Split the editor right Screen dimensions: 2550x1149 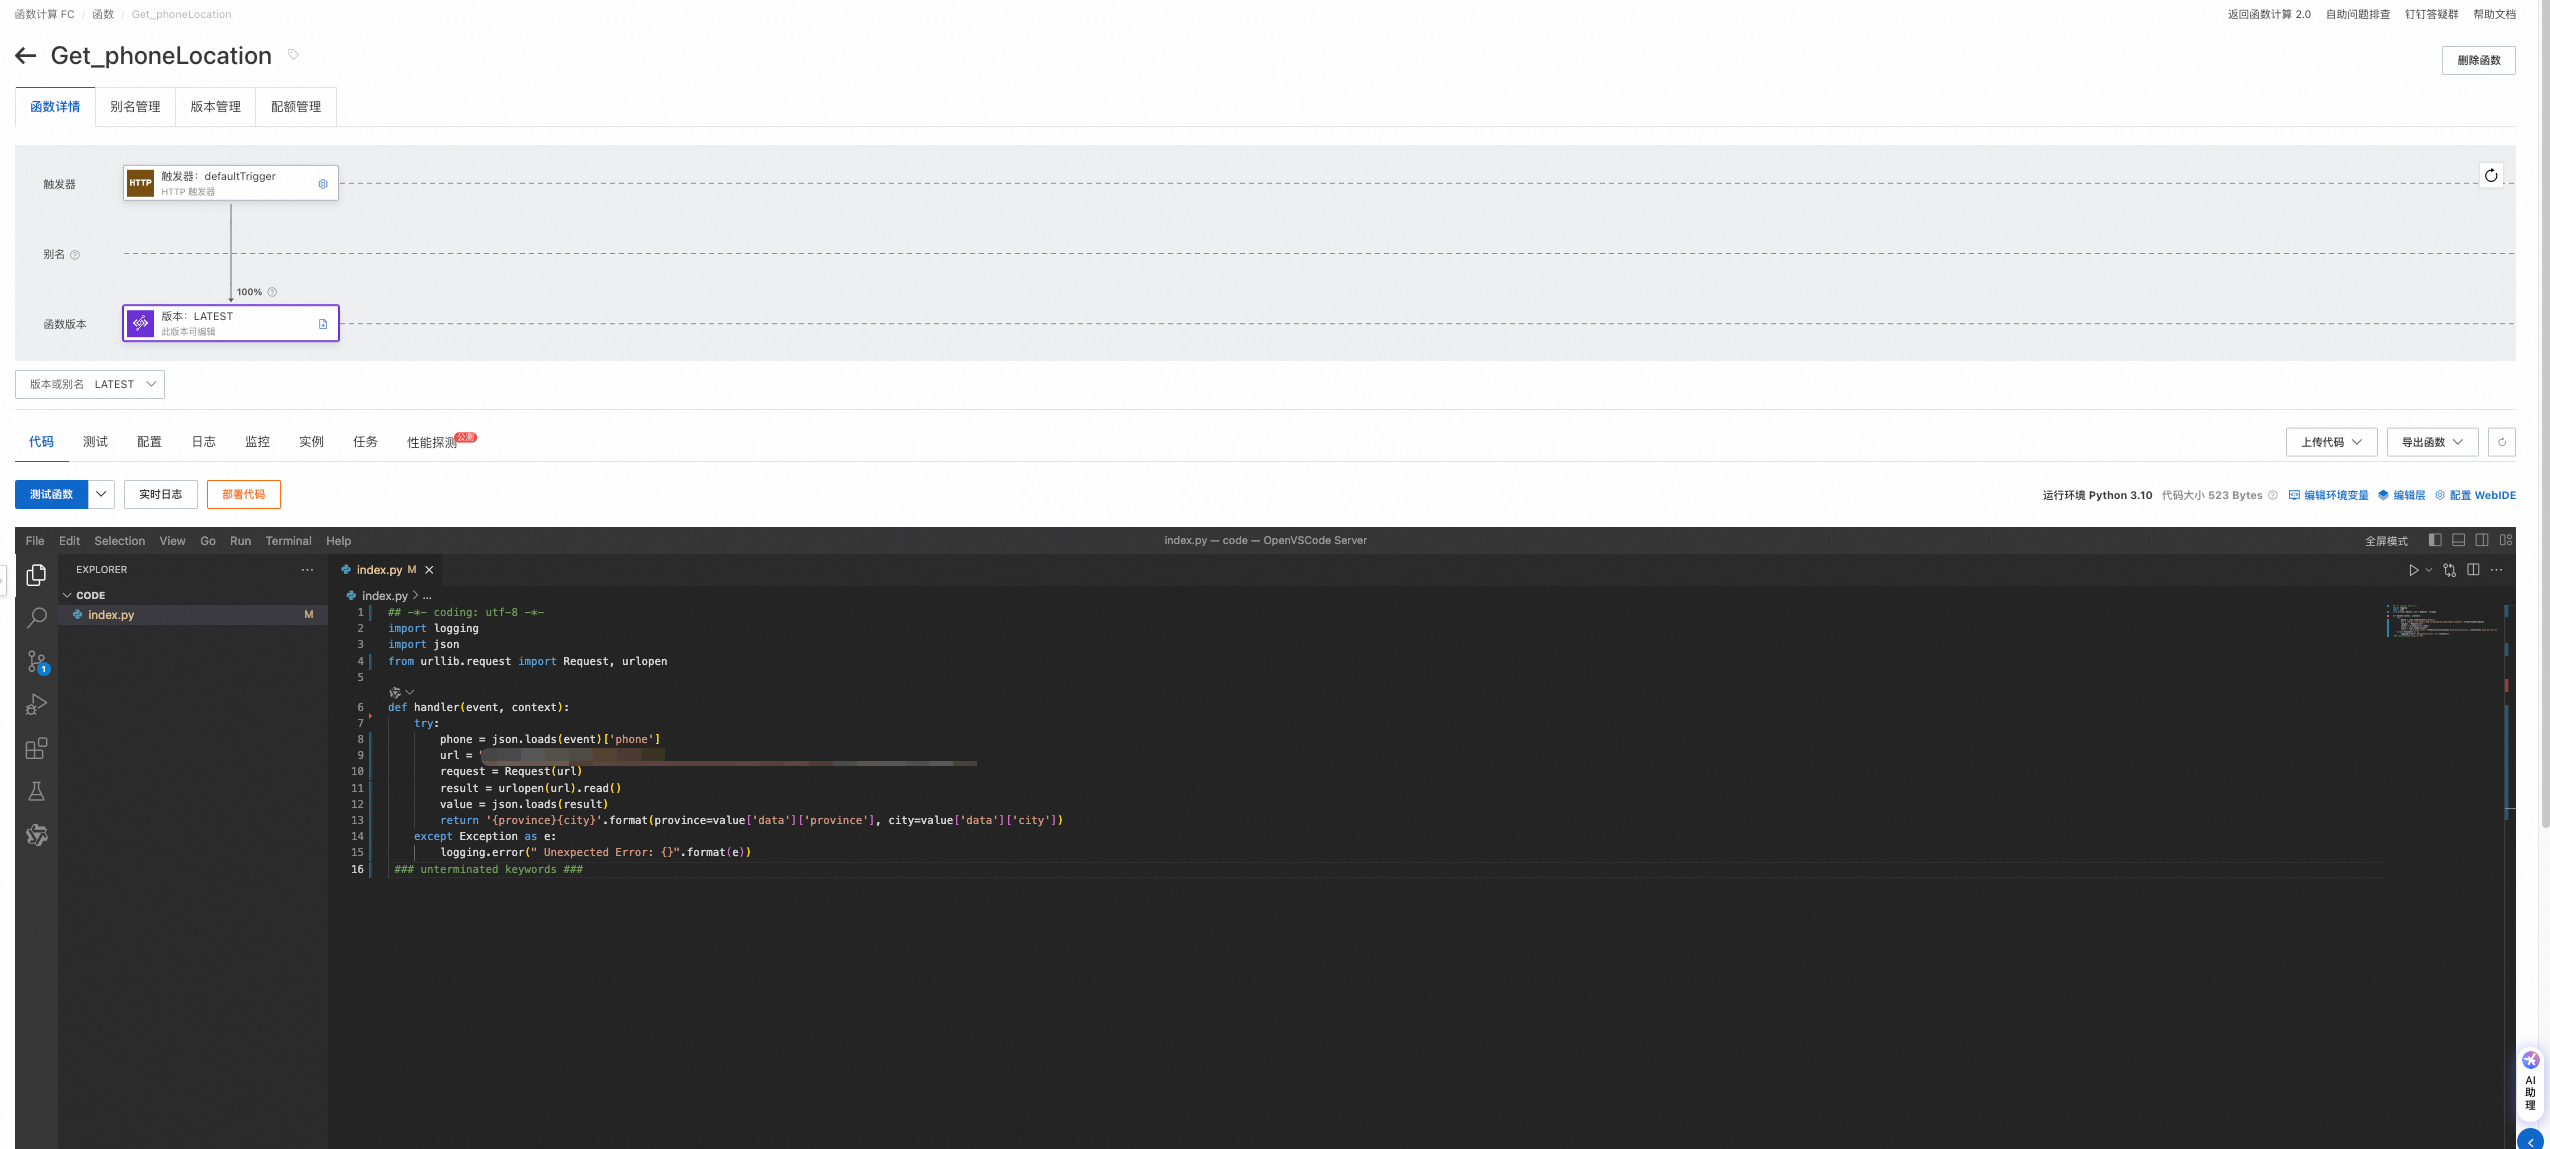tap(2473, 570)
